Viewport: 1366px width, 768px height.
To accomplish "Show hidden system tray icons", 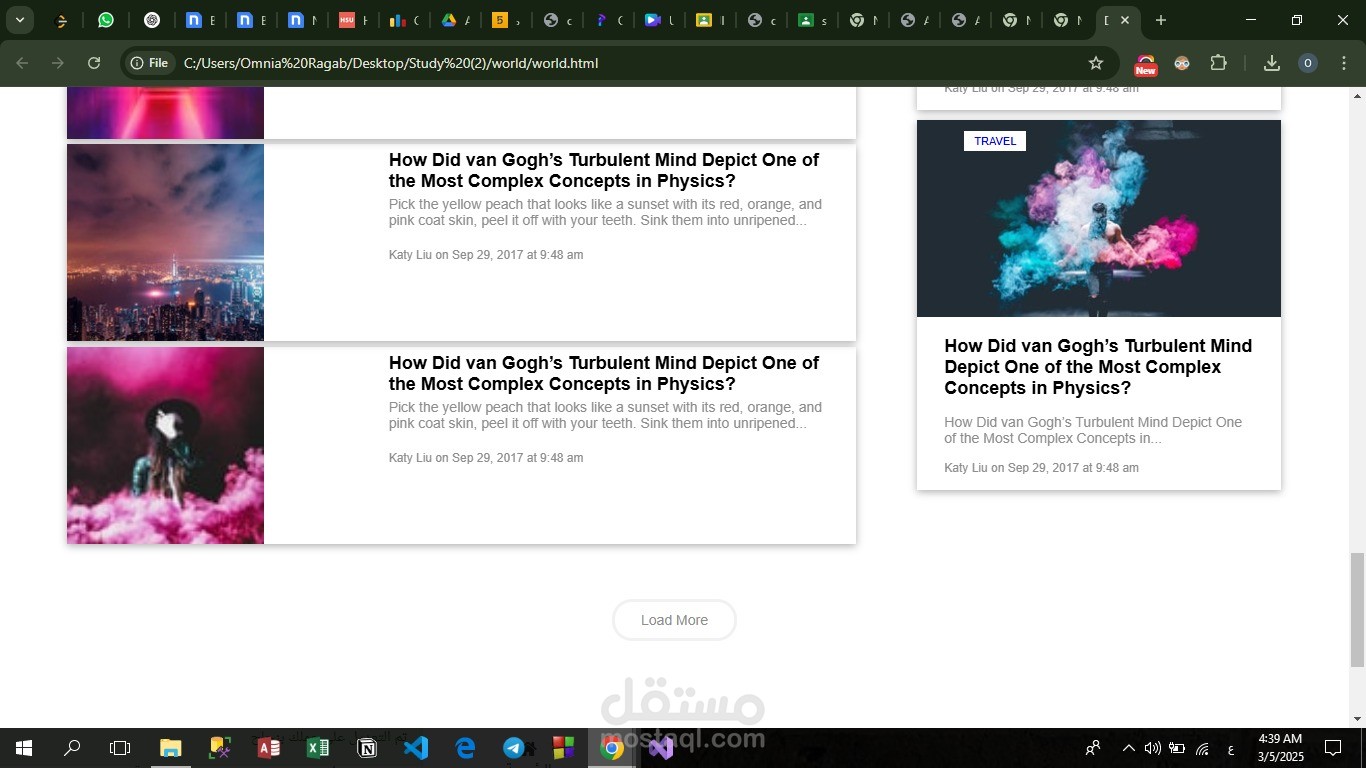I will (x=1129, y=748).
